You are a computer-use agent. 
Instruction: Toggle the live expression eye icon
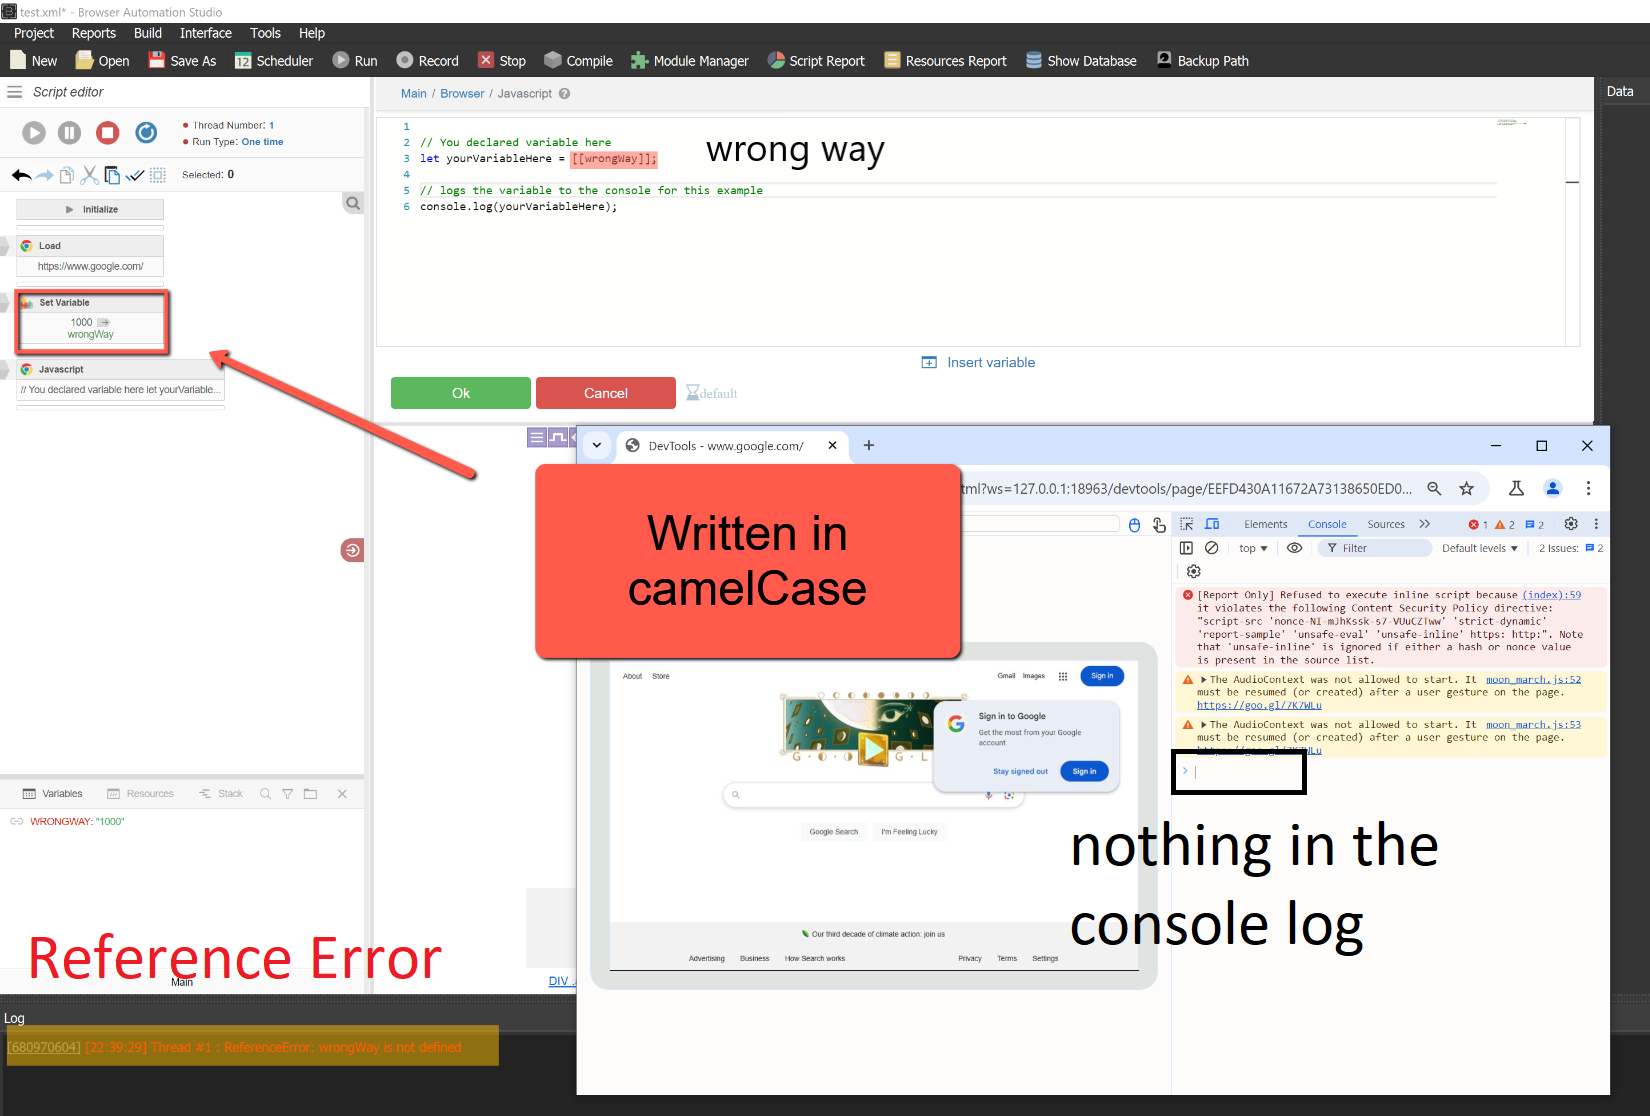1294,548
